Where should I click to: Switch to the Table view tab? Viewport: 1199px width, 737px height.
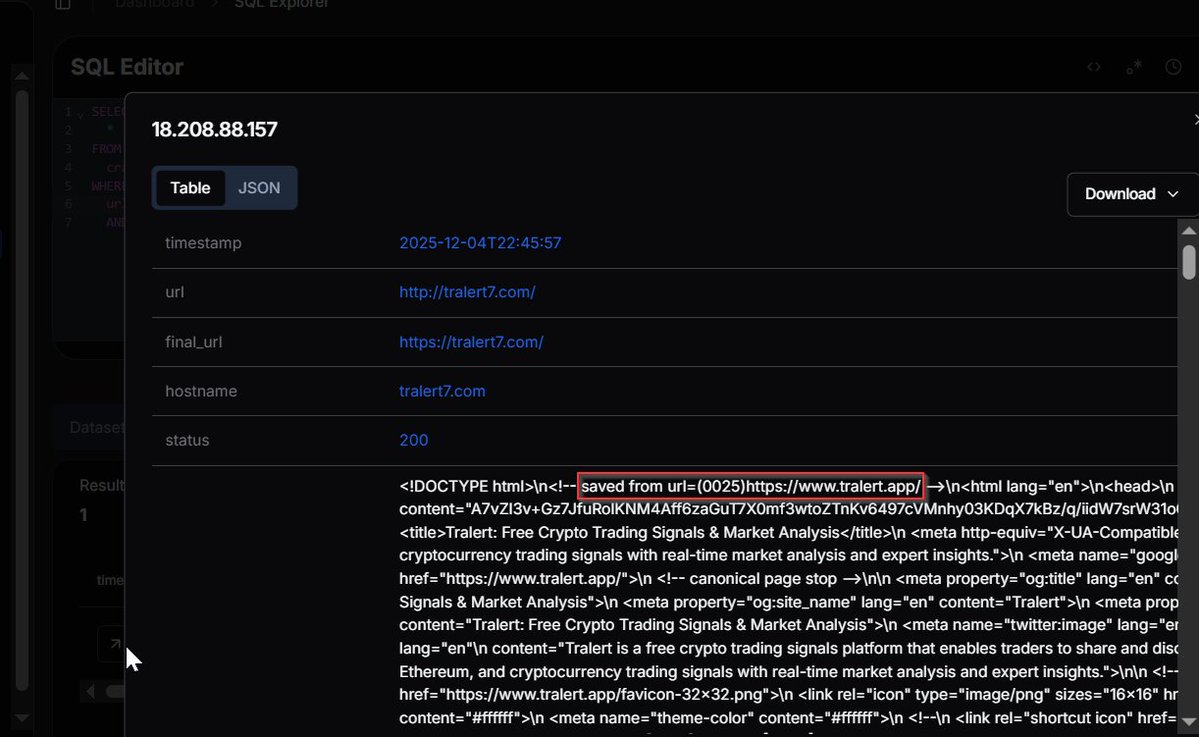pyautogui.click(x=190, y=187)
